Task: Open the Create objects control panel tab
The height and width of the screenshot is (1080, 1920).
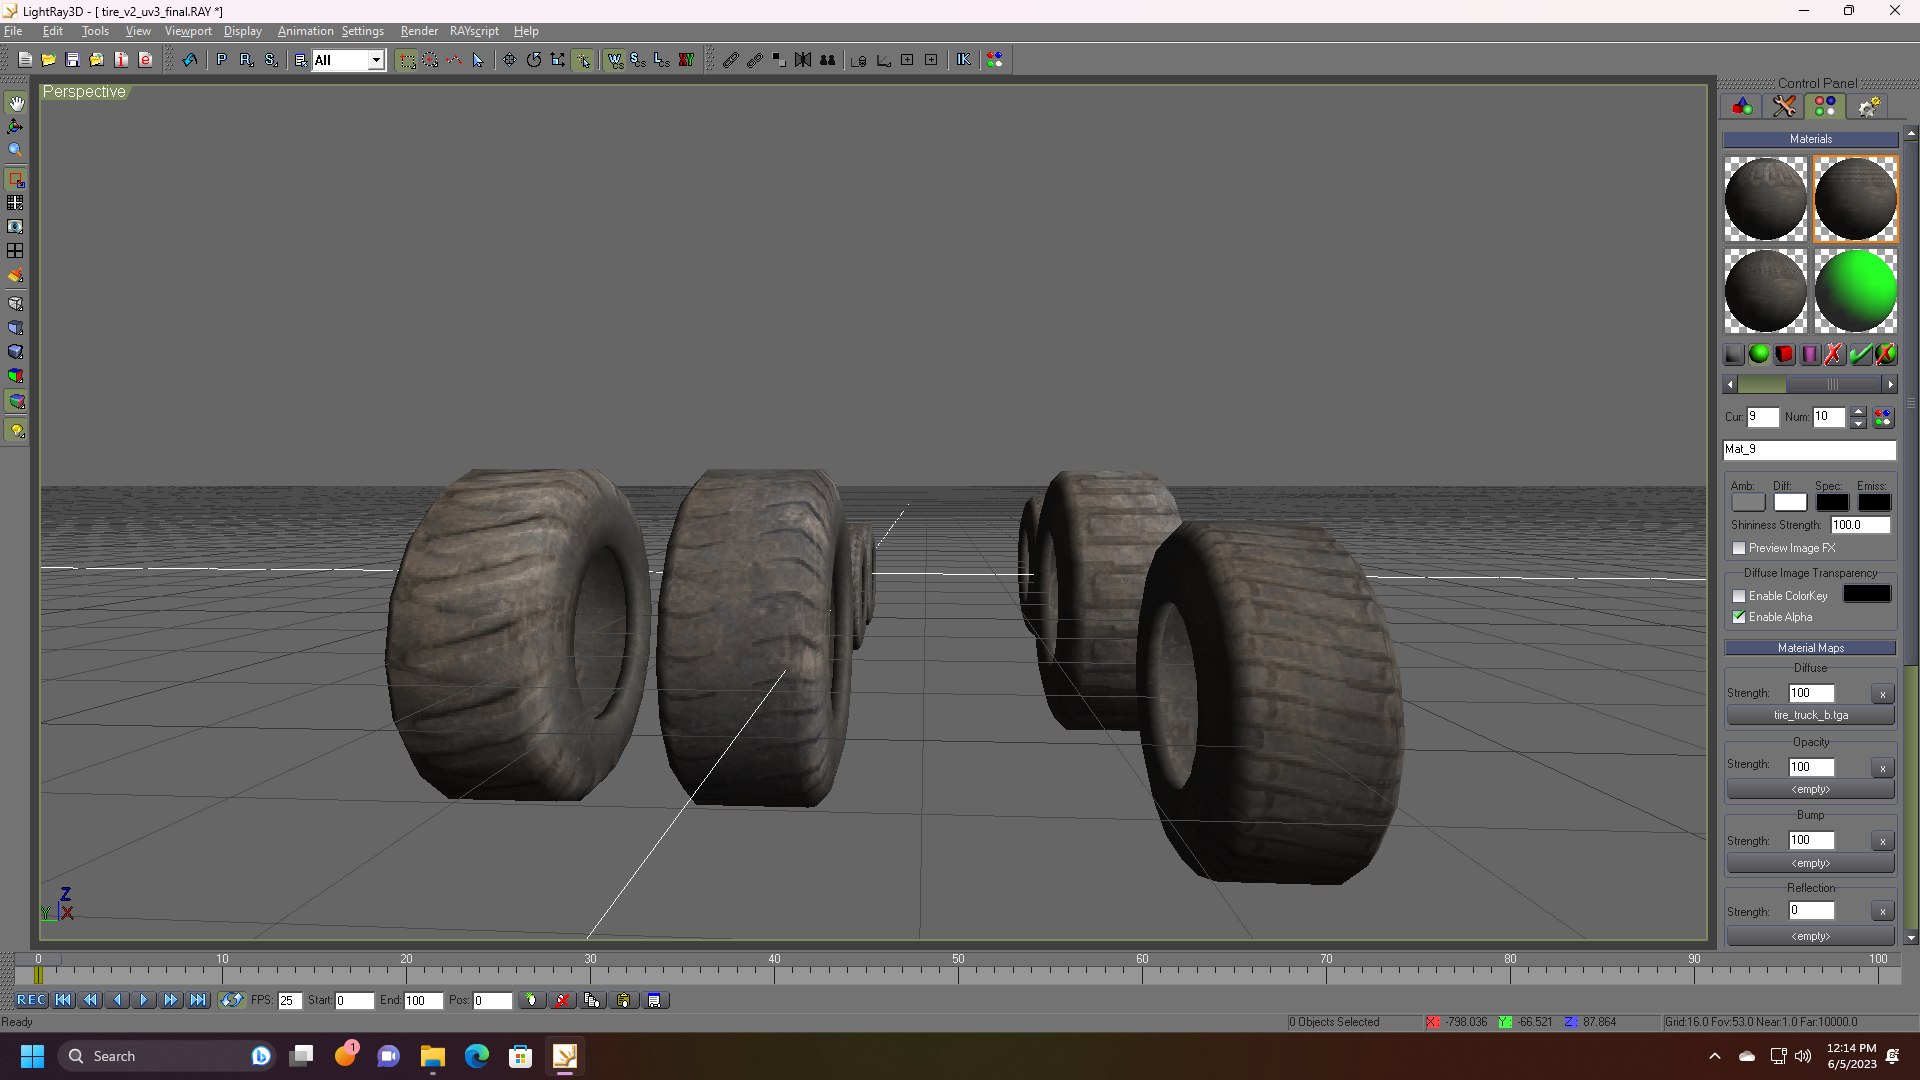Action: [x=1742, y=106]
